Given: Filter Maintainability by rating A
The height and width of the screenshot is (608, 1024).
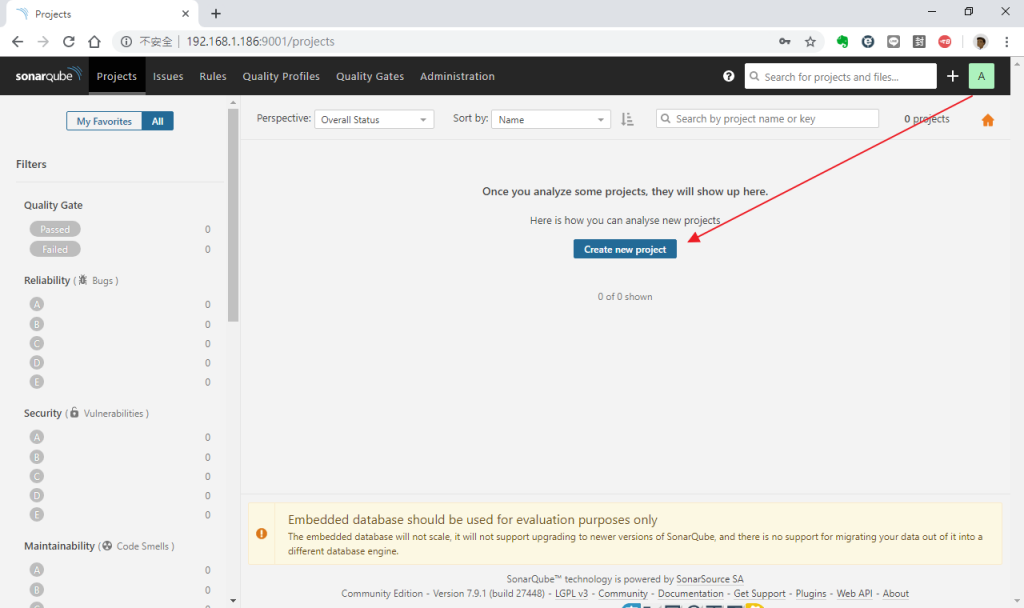Looking at the screenshot, I should coord(37,570).
